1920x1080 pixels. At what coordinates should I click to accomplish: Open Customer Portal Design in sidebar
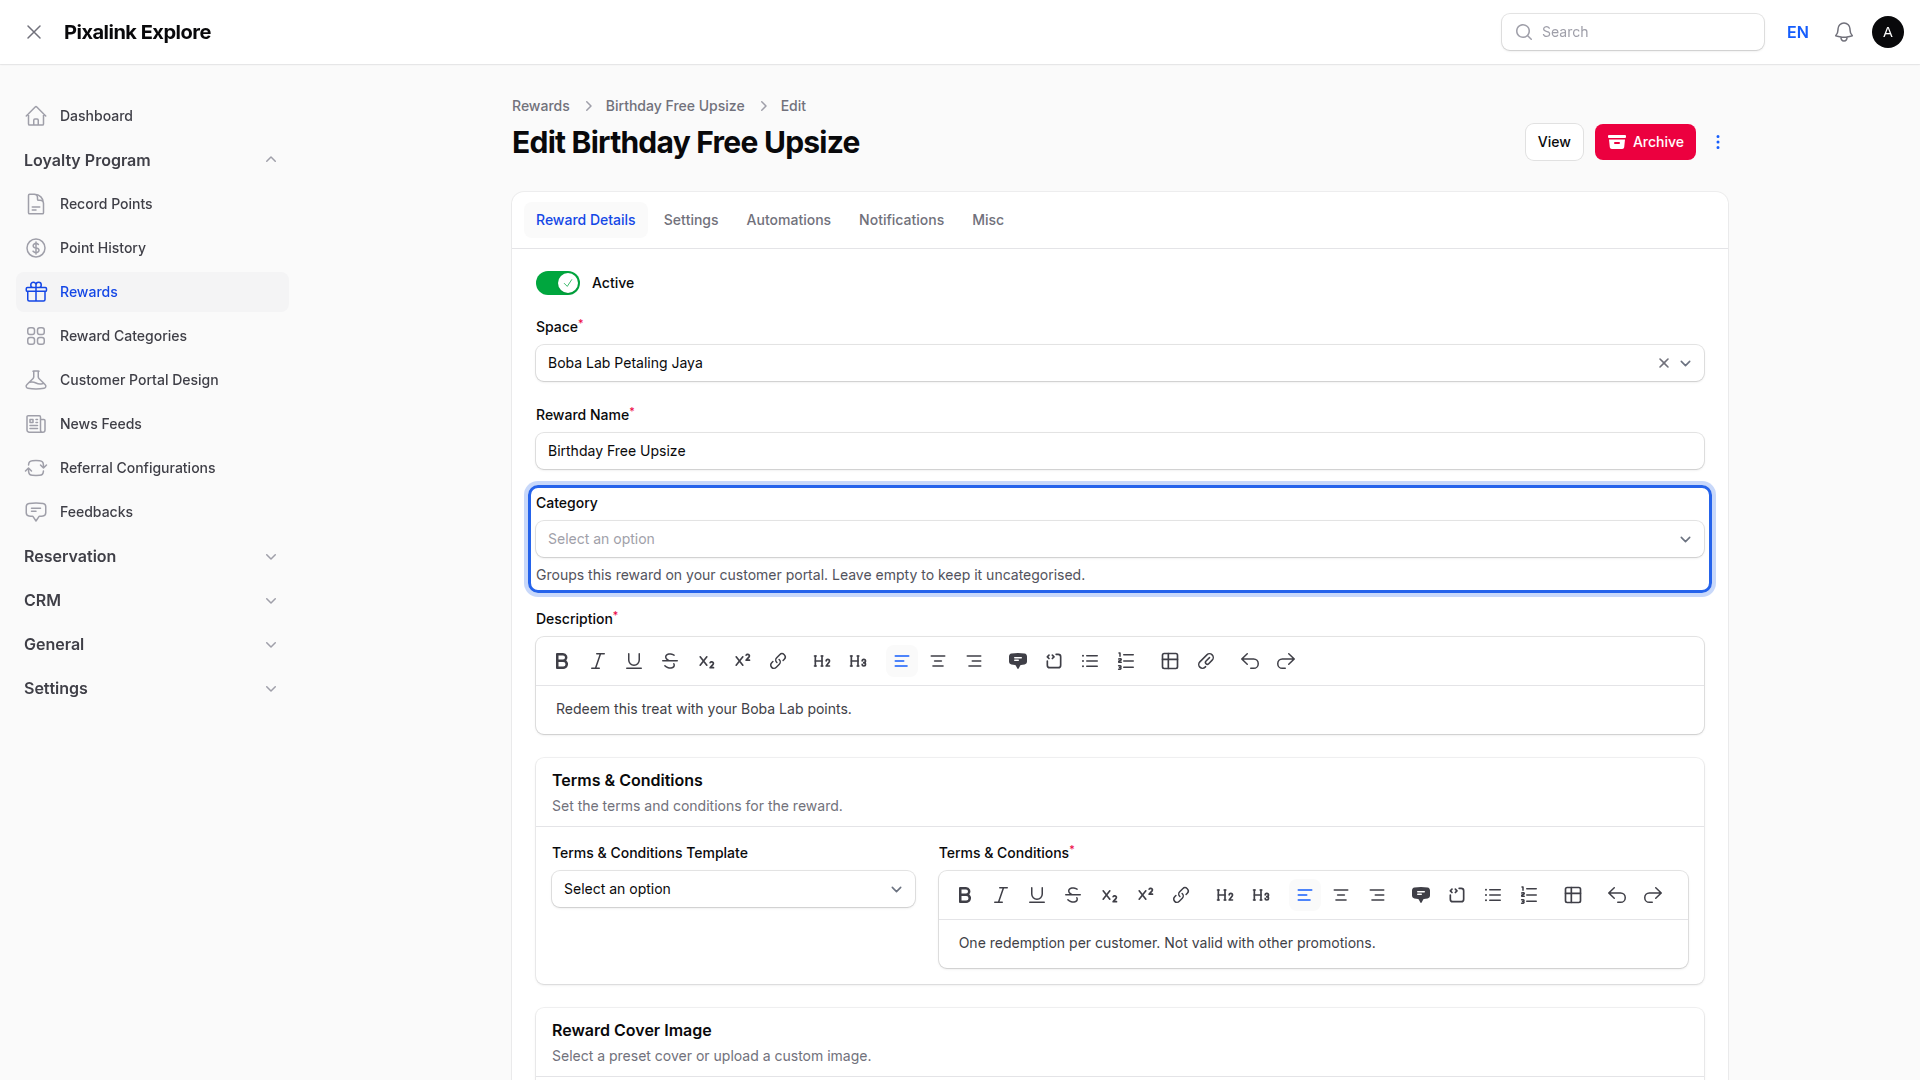tap(152, 380)
